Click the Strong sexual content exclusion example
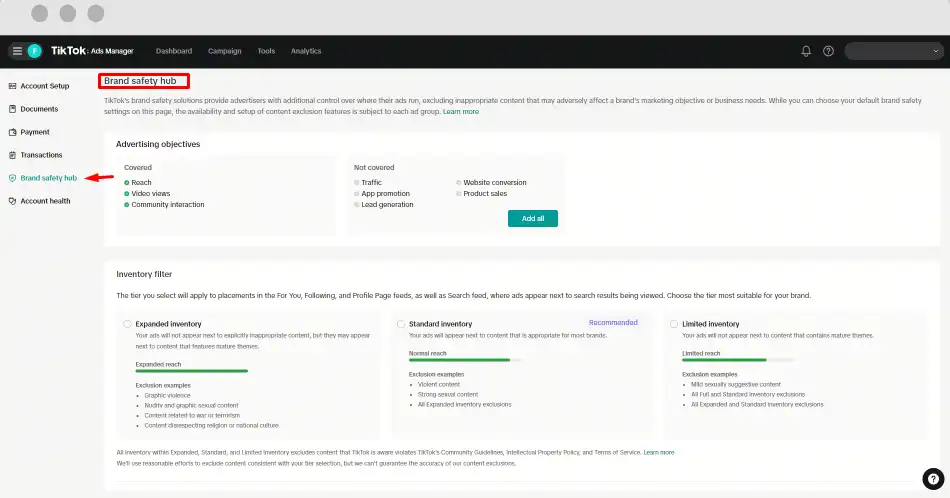Screen dimensions: 950x498 pyautogui.click(x=448, y=394)
